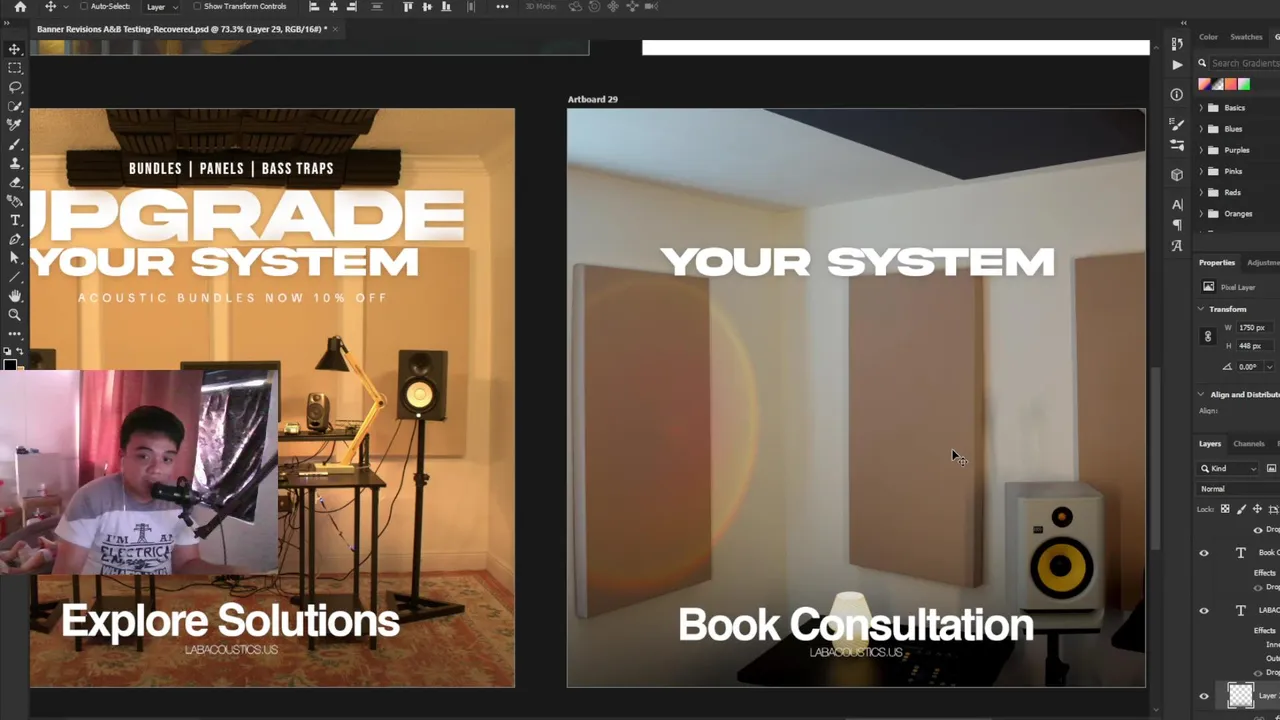This screenshot has width=1280, height=720.
Task: Open the Normal blend mode dropdown
Action: [1239, 489]
